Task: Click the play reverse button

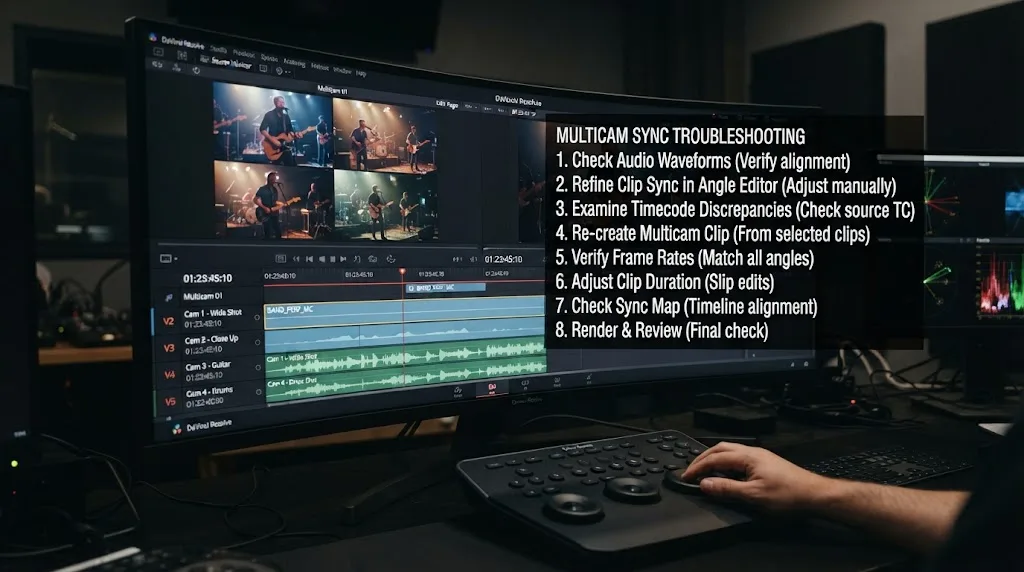Action: (x=321, y=259)
